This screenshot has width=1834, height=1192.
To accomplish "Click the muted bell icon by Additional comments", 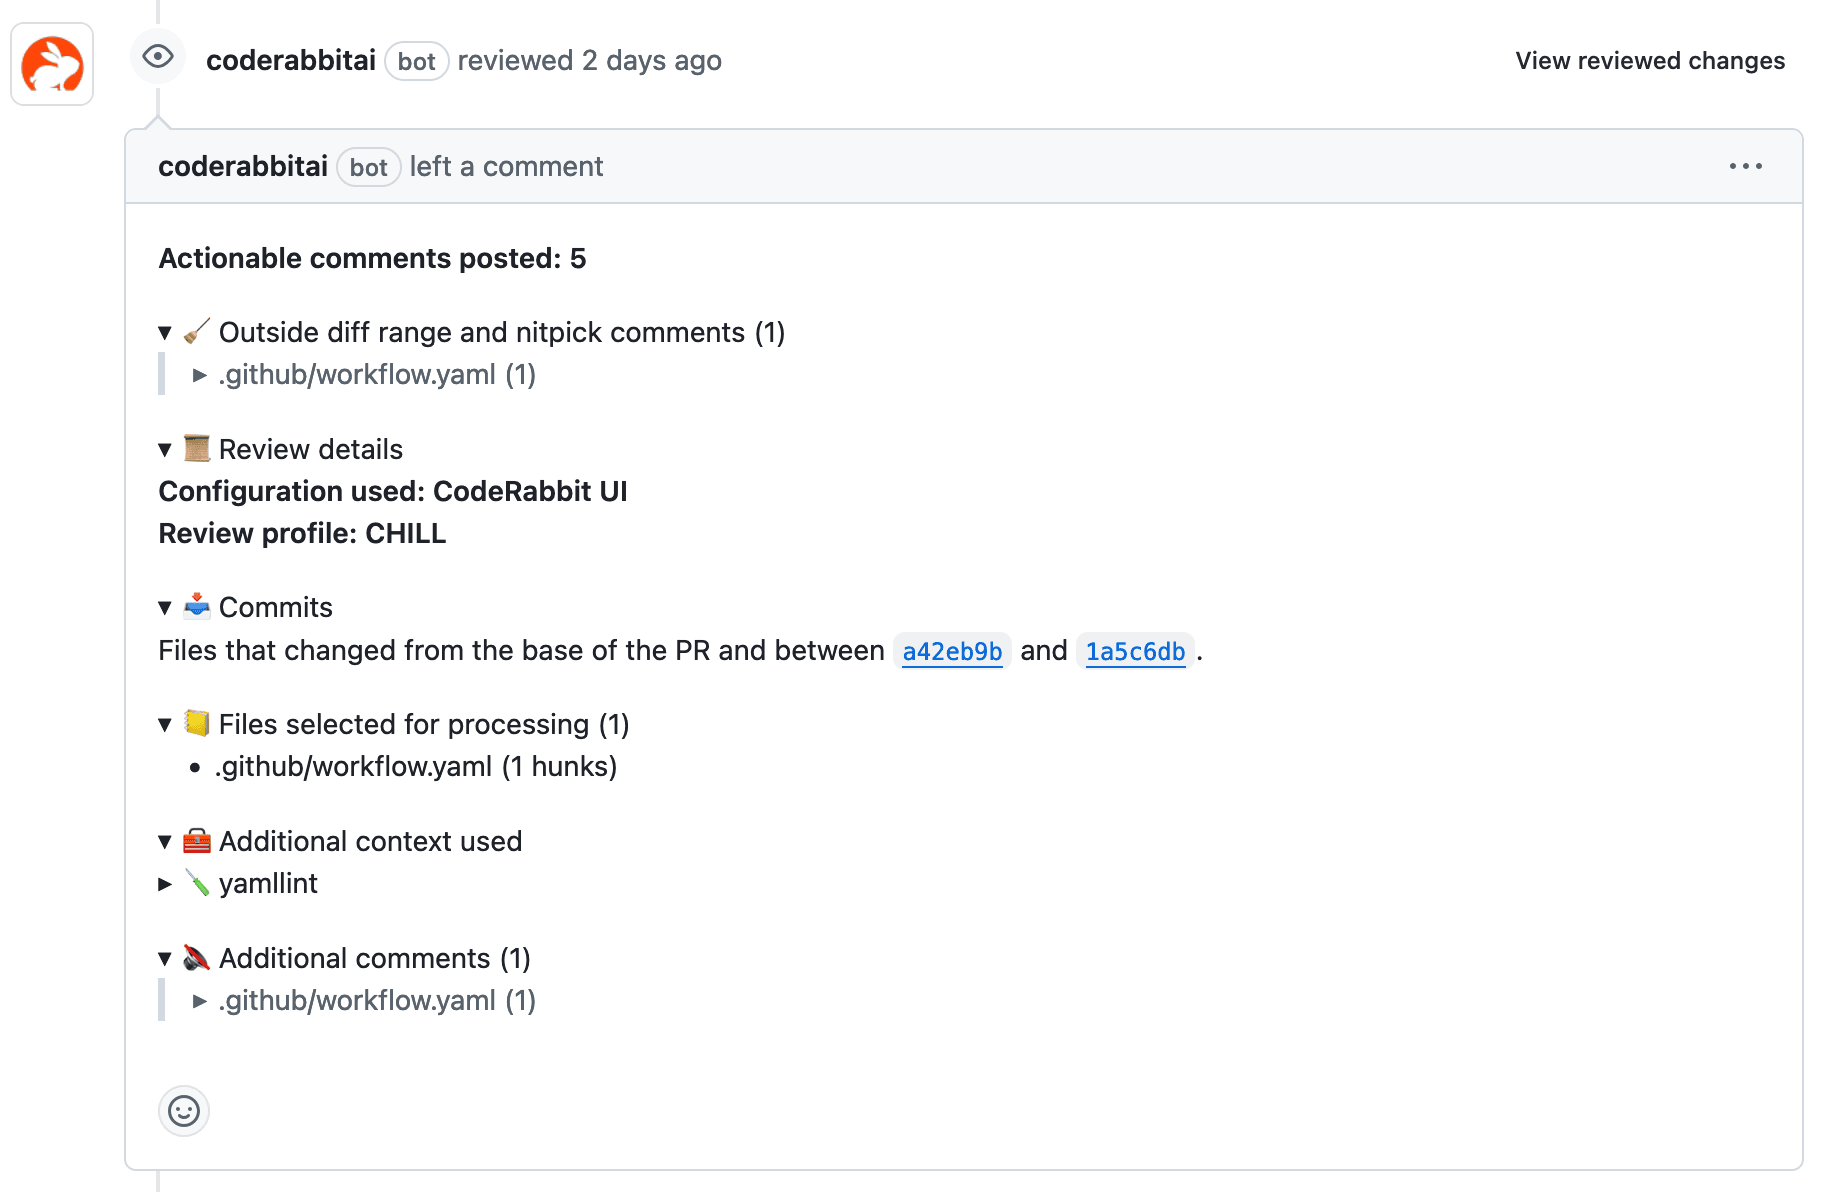I will [197, 958].
